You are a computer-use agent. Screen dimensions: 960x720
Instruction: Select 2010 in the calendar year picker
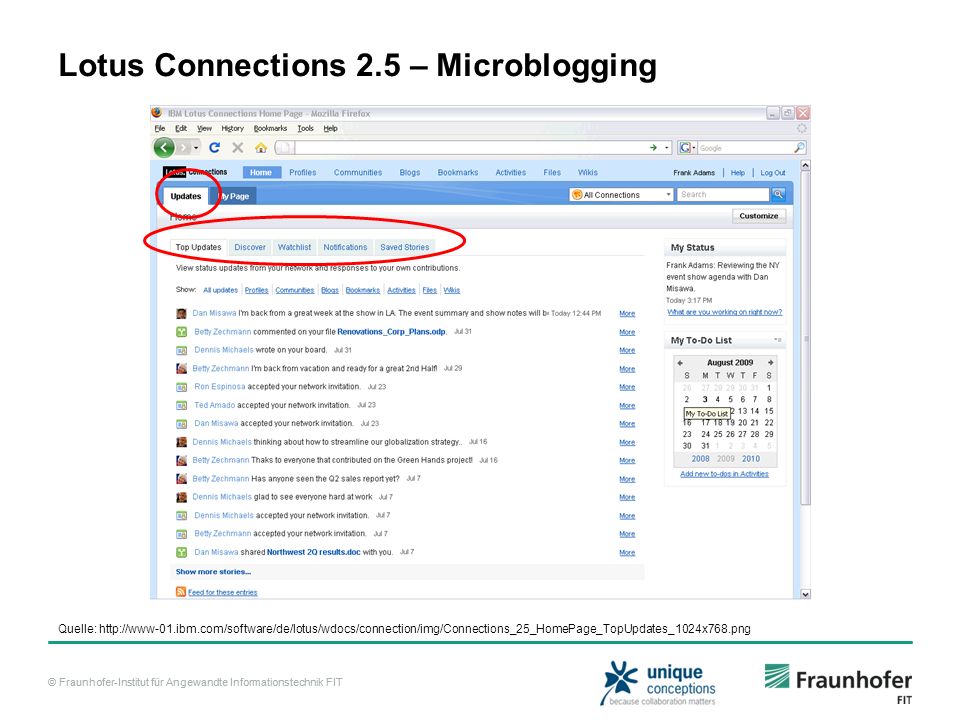751,459
